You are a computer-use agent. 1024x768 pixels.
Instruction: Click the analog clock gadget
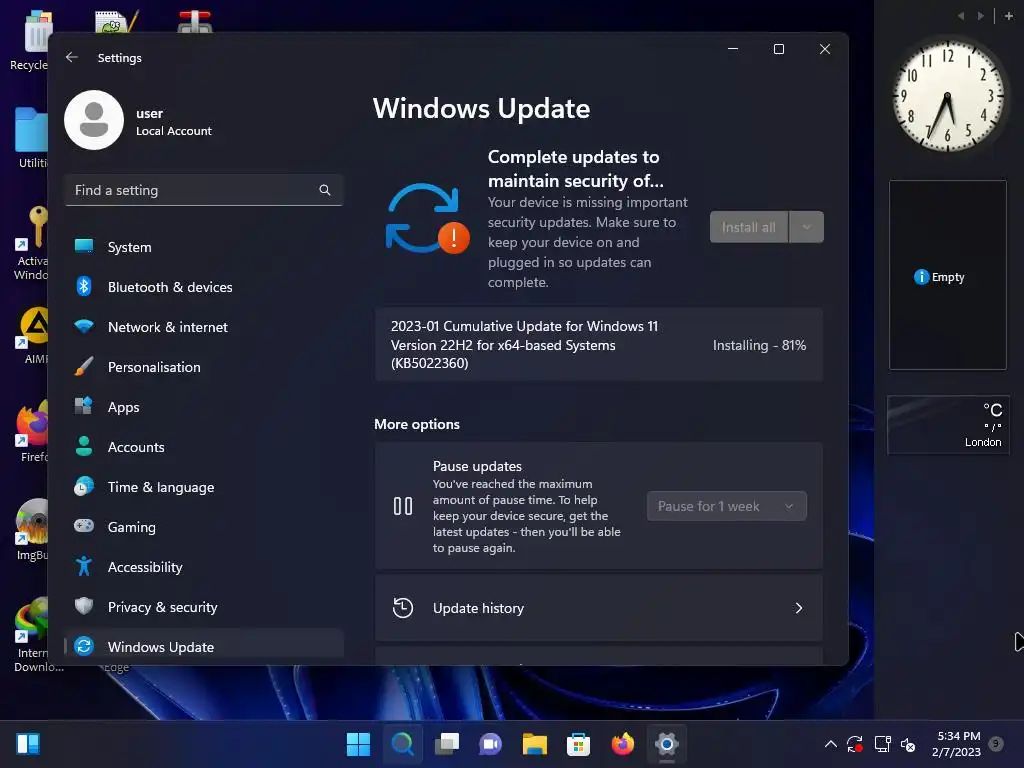948,96
